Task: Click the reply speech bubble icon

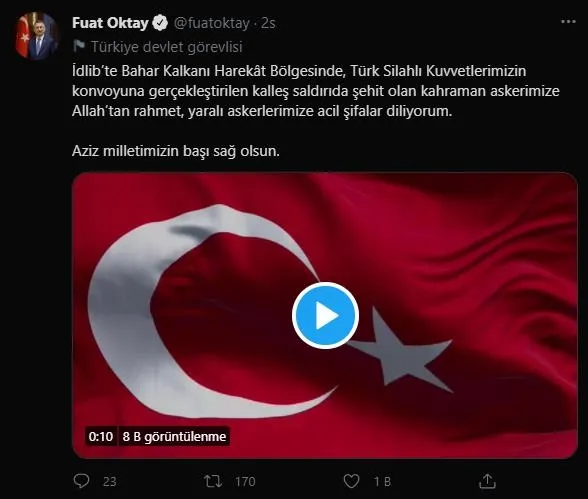Action: 81,481
